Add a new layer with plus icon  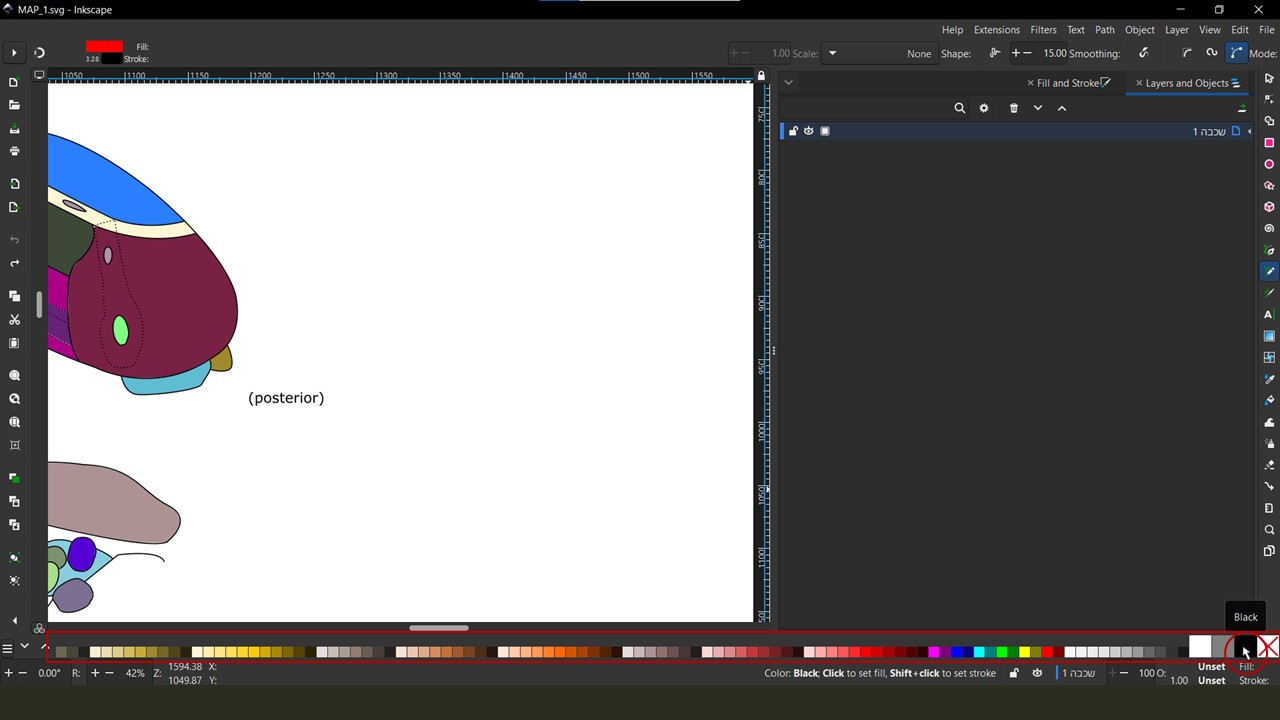click(1242, 108)
